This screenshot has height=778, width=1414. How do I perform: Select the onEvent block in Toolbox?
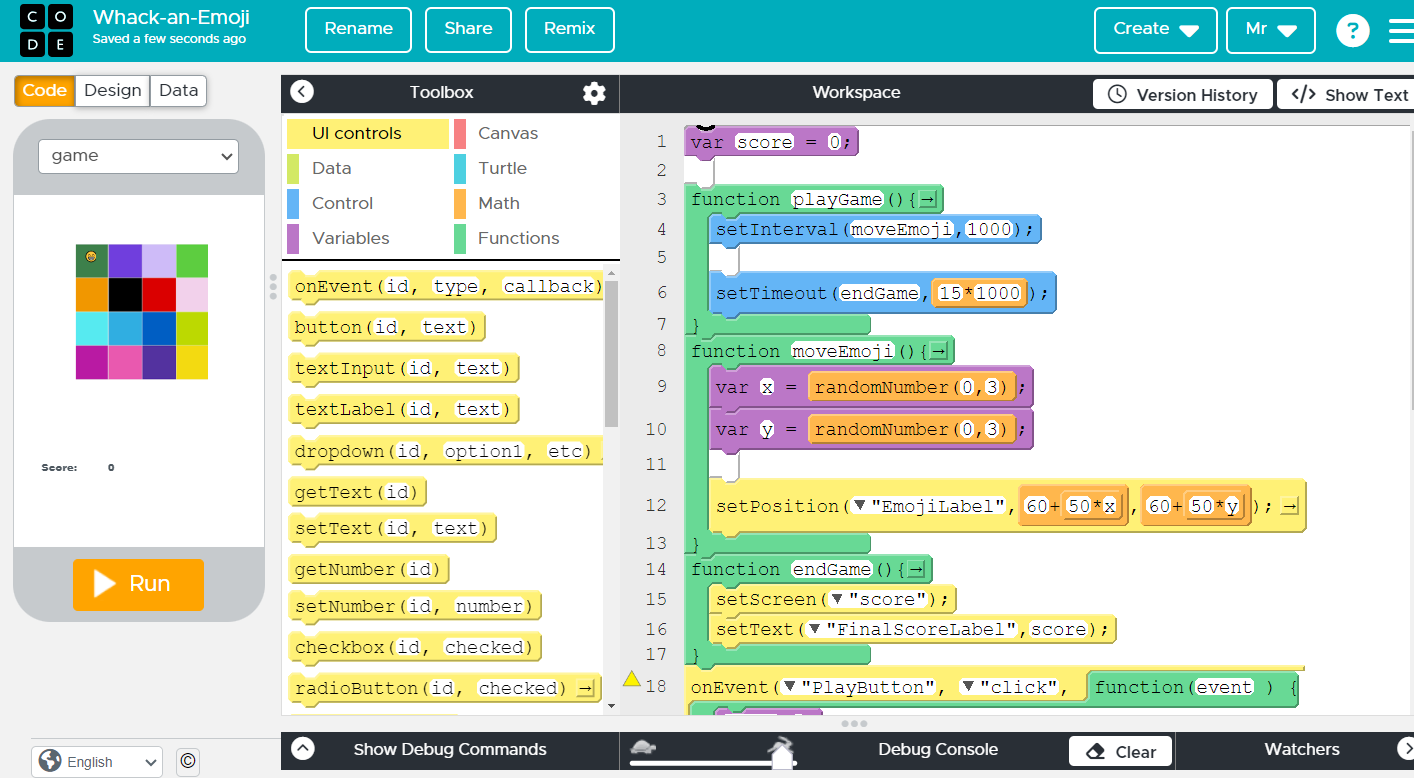447,287
